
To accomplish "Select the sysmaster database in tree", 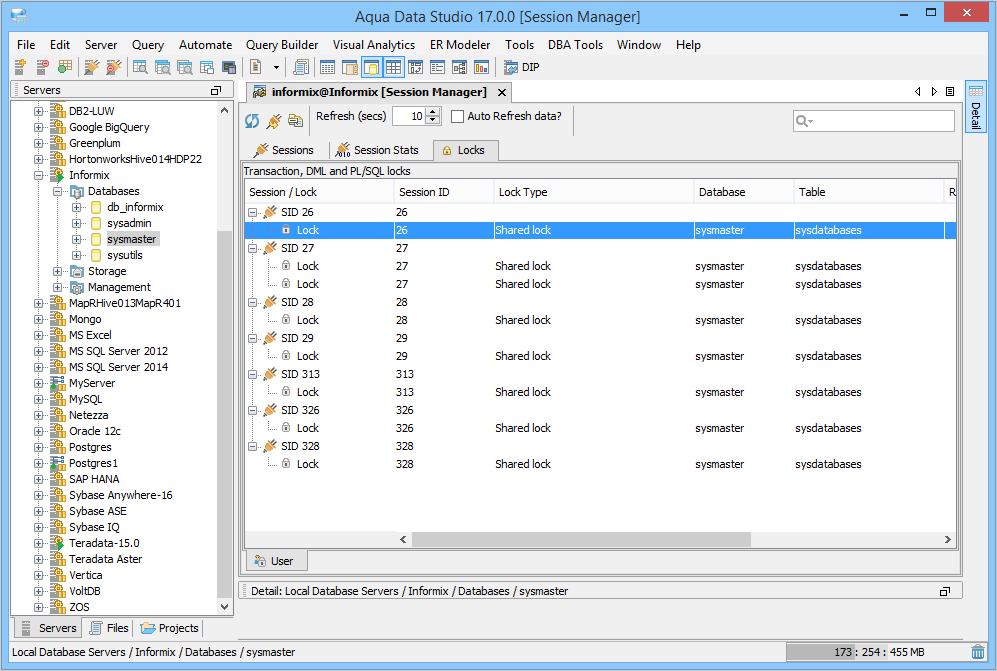I will coord(132,239).
